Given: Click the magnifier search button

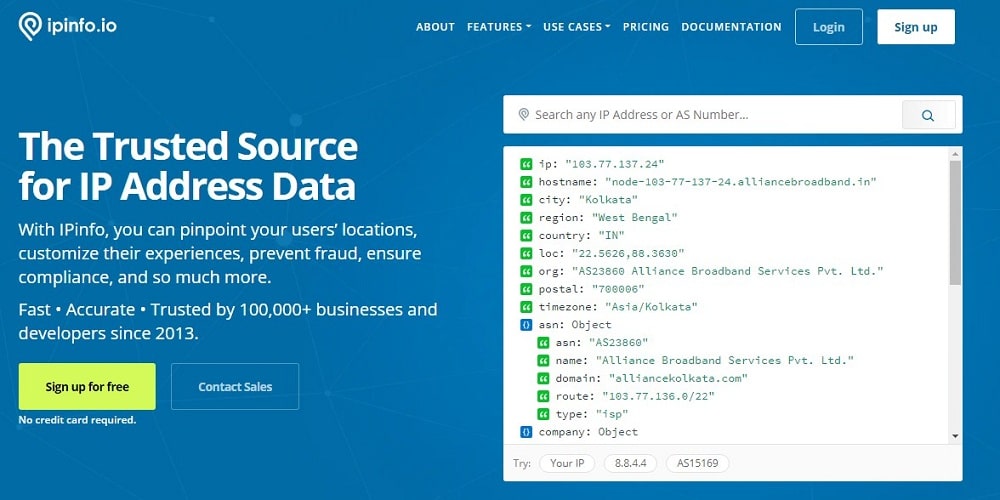Looking at the screenshot, I should [928, 115].
